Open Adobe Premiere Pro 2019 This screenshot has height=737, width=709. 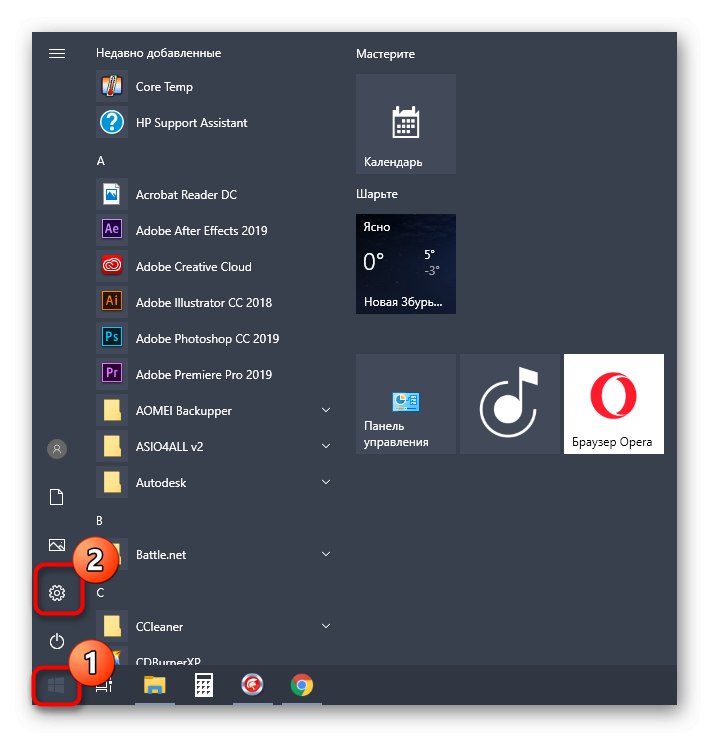point(214,375)
